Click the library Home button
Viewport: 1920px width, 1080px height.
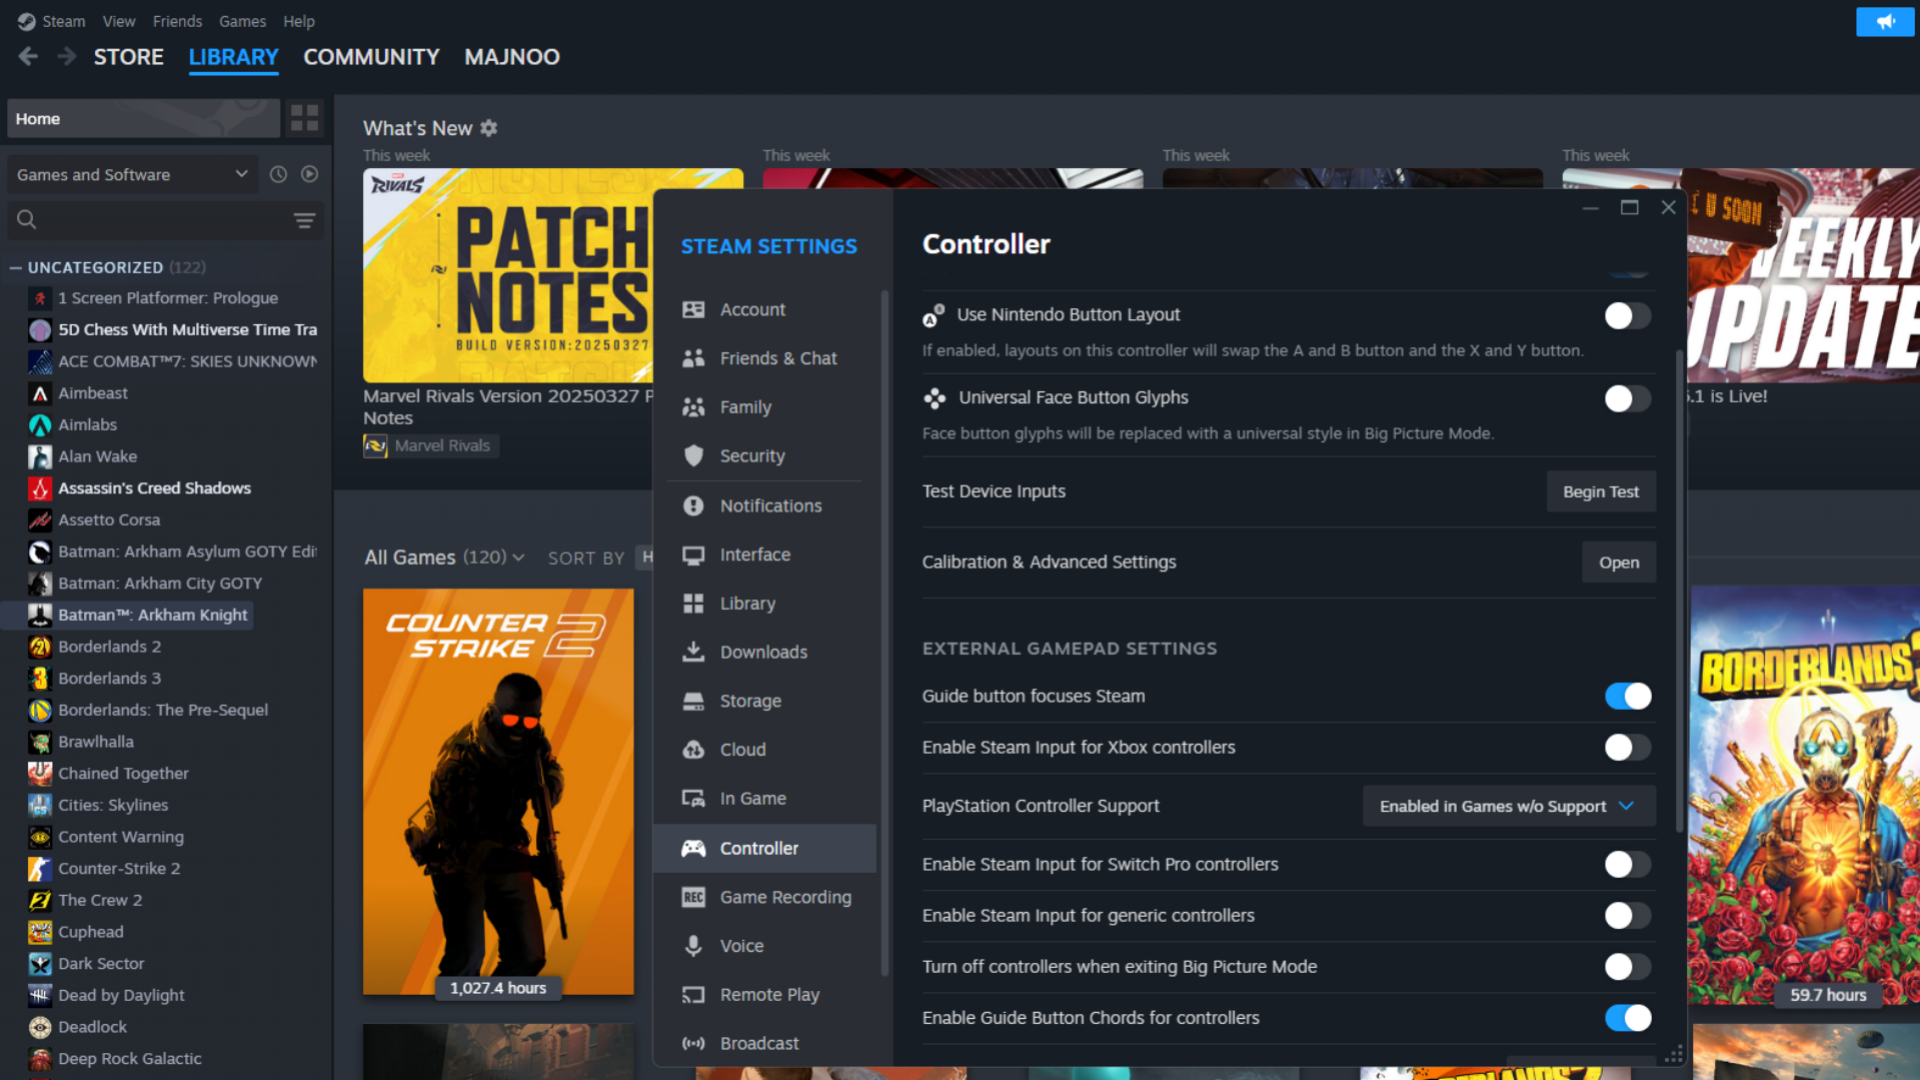[143, 118]
